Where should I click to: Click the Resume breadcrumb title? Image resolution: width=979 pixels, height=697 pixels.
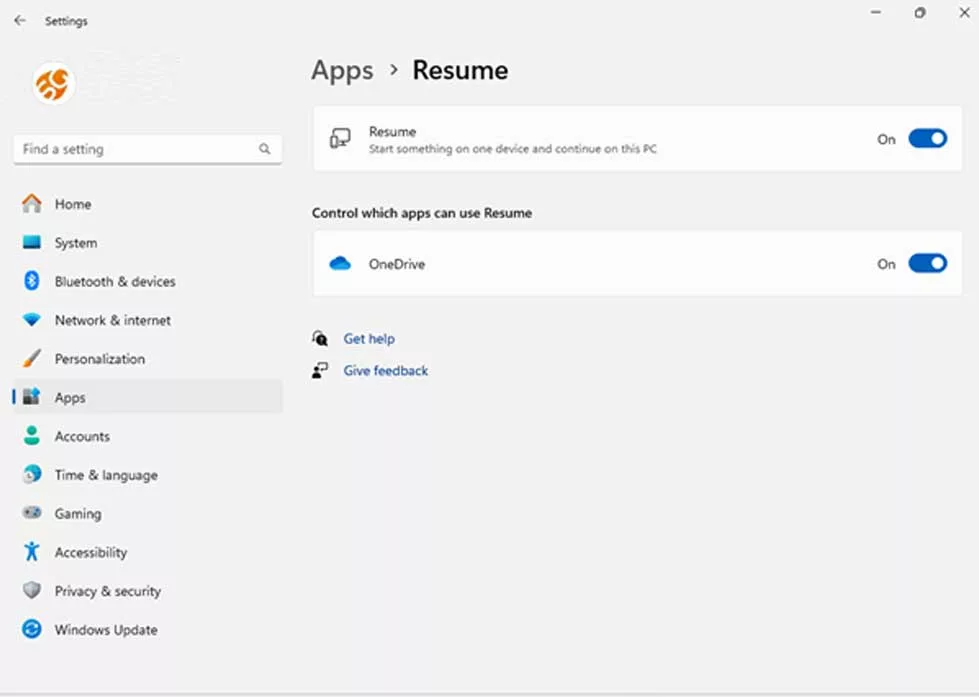(x=460, y=70)
